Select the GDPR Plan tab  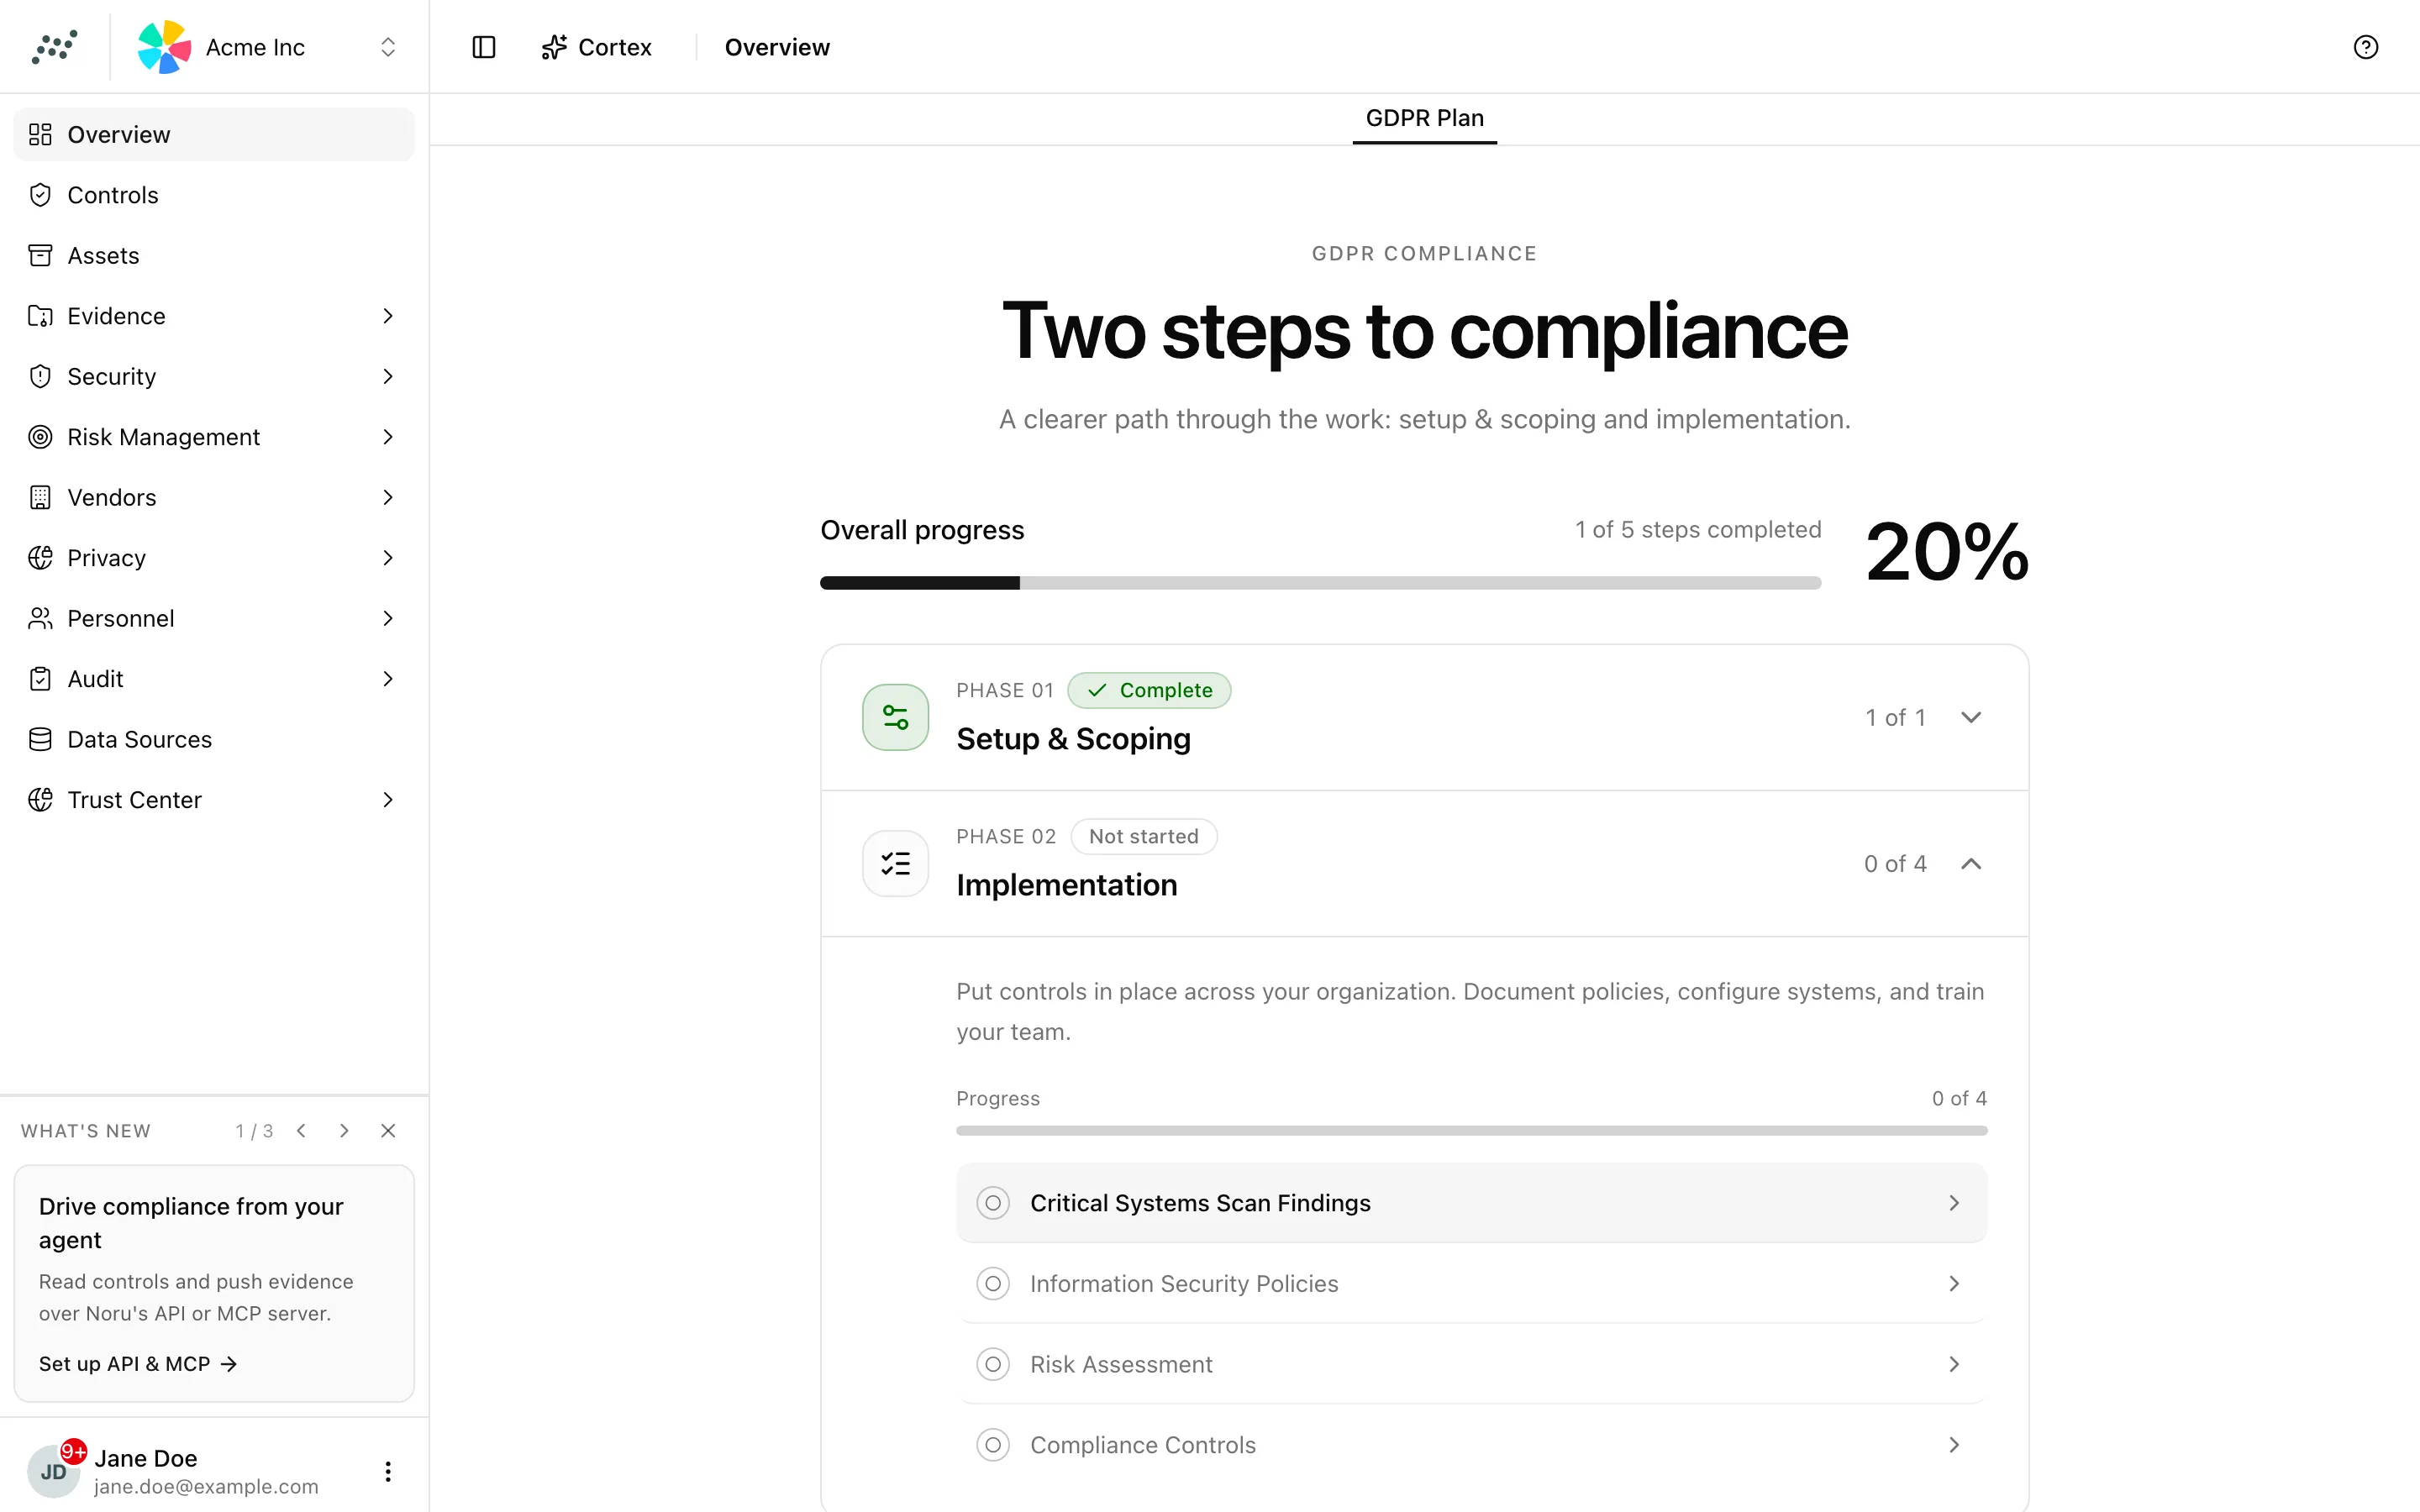pyautogui.click(x=1424, y=118)
